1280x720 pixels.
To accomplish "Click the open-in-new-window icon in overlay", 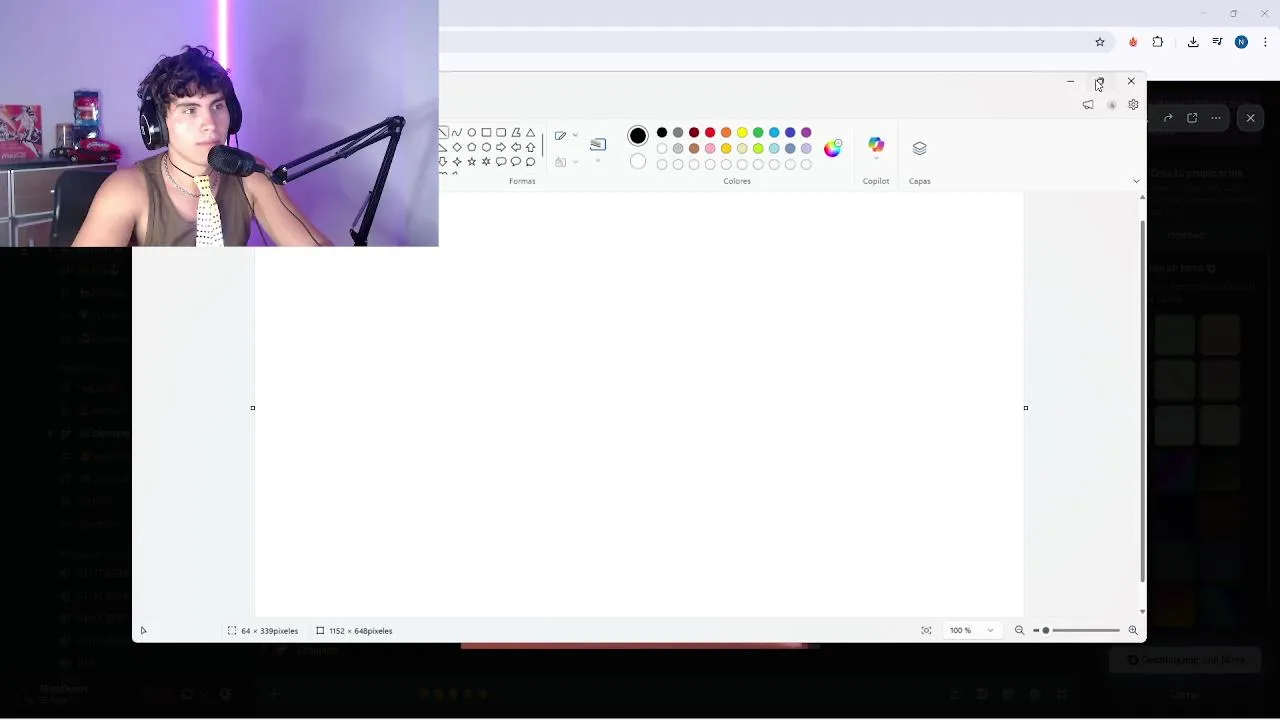I will (x=1192, y=118).
